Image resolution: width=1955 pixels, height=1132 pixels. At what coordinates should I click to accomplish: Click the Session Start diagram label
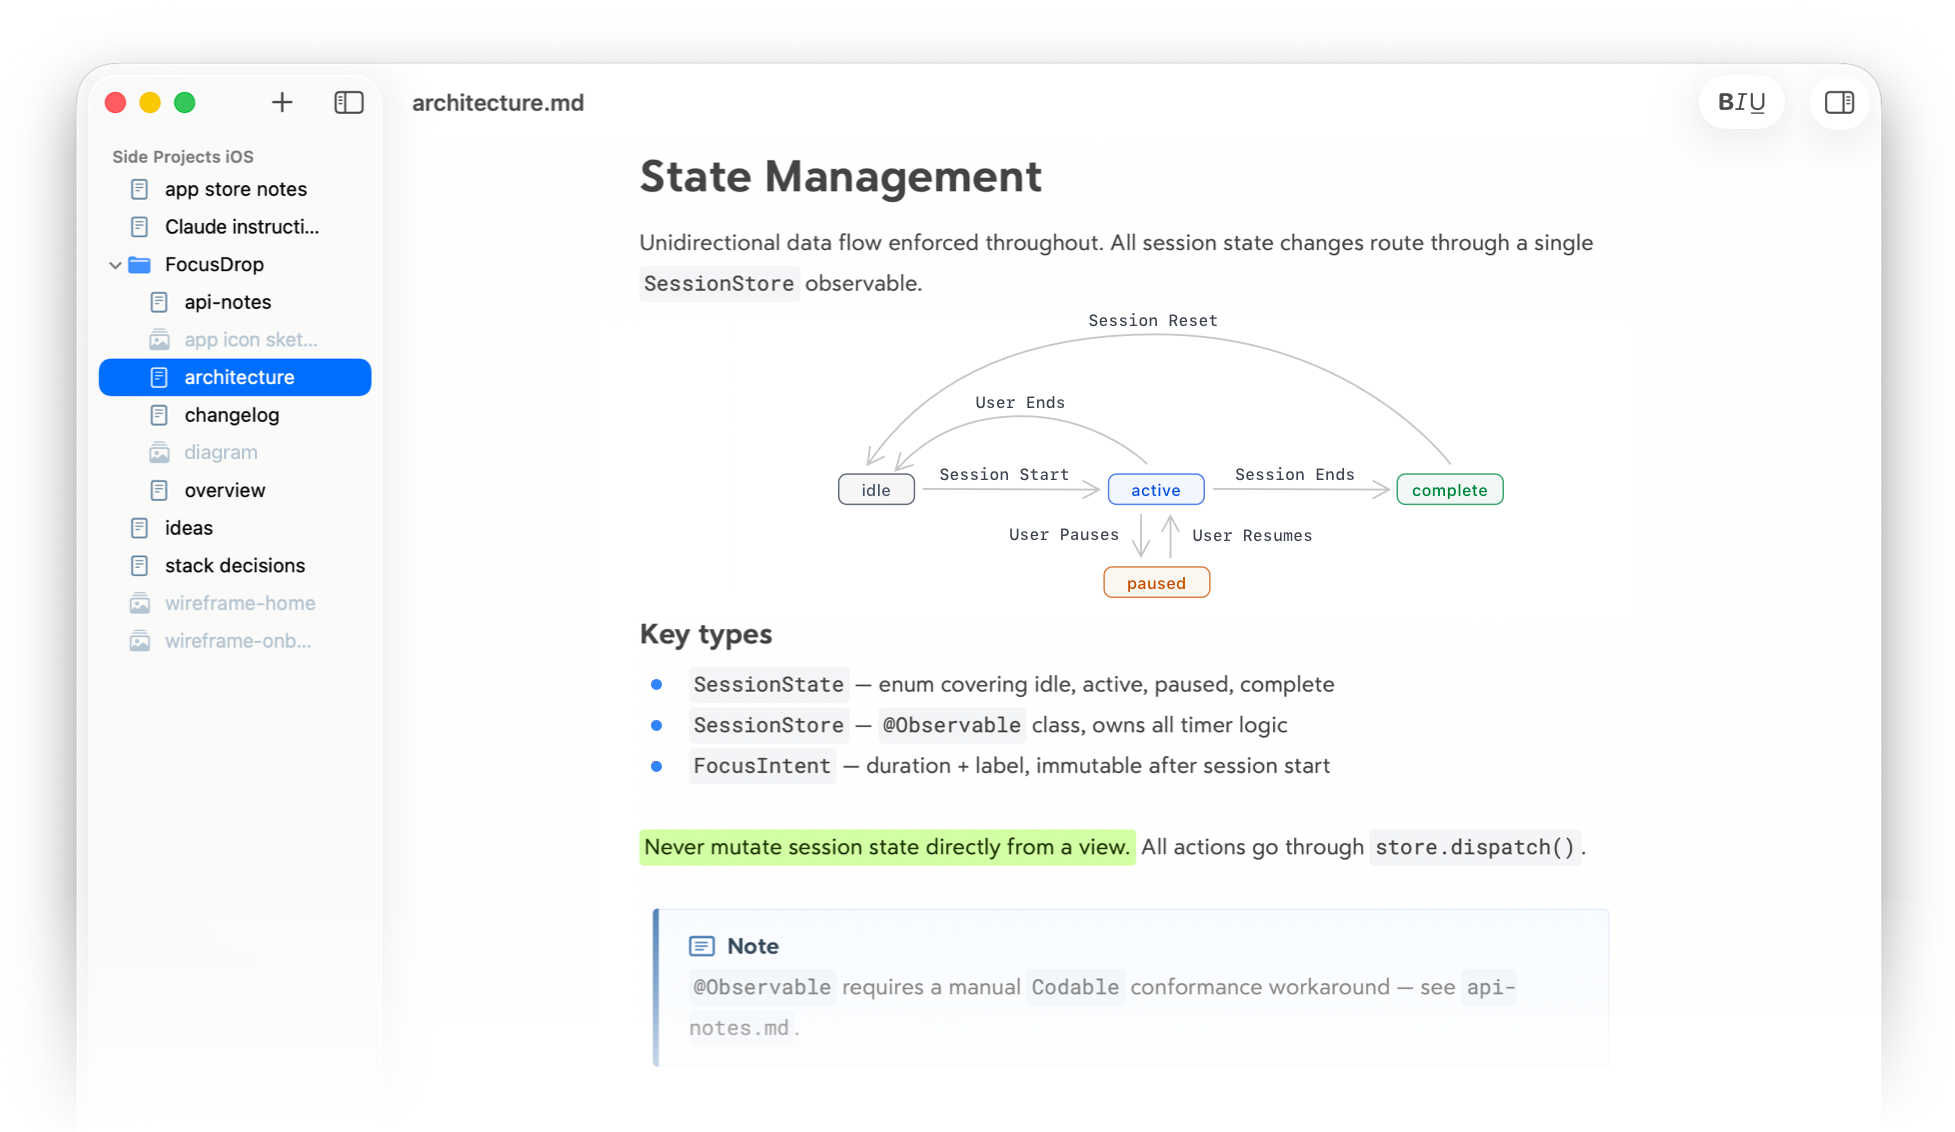pyautogui.click(x=1004, y=475)
